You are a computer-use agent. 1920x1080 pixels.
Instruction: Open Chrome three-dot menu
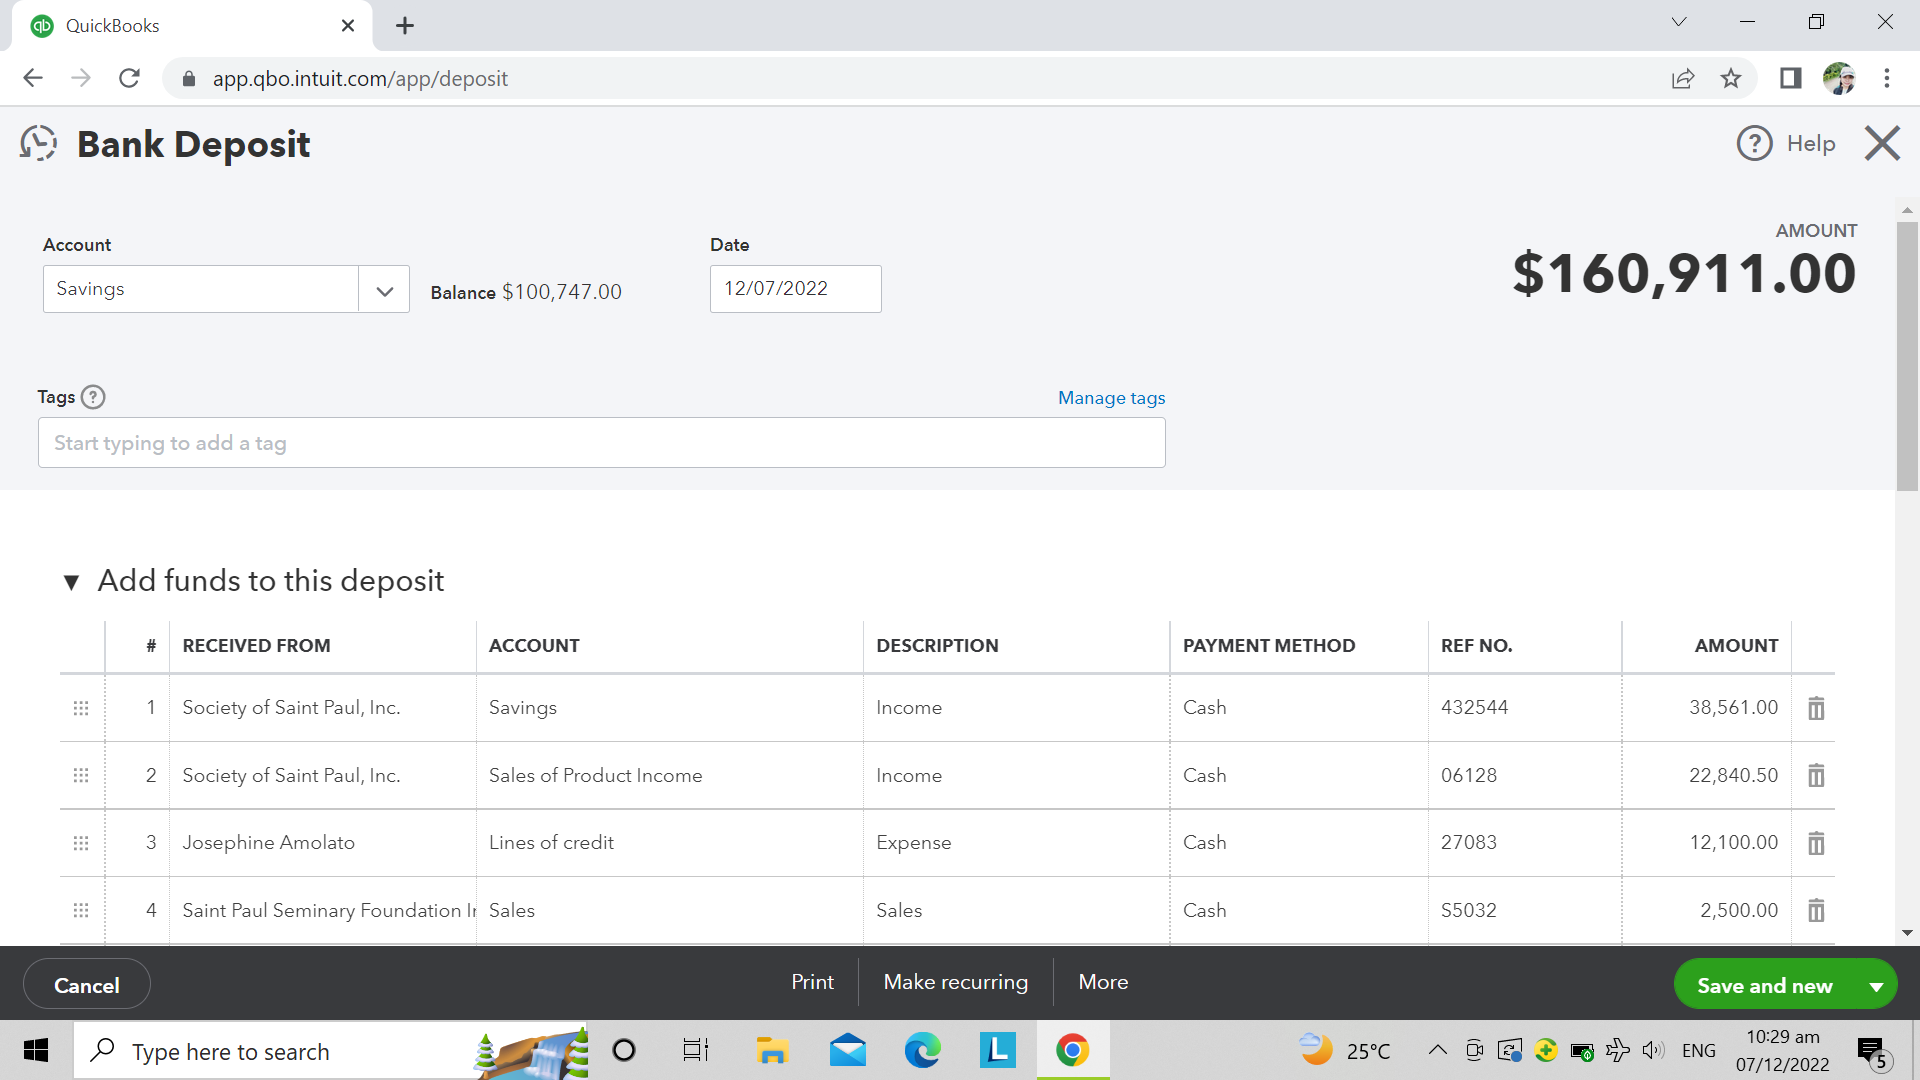[x=1887, y=78]
